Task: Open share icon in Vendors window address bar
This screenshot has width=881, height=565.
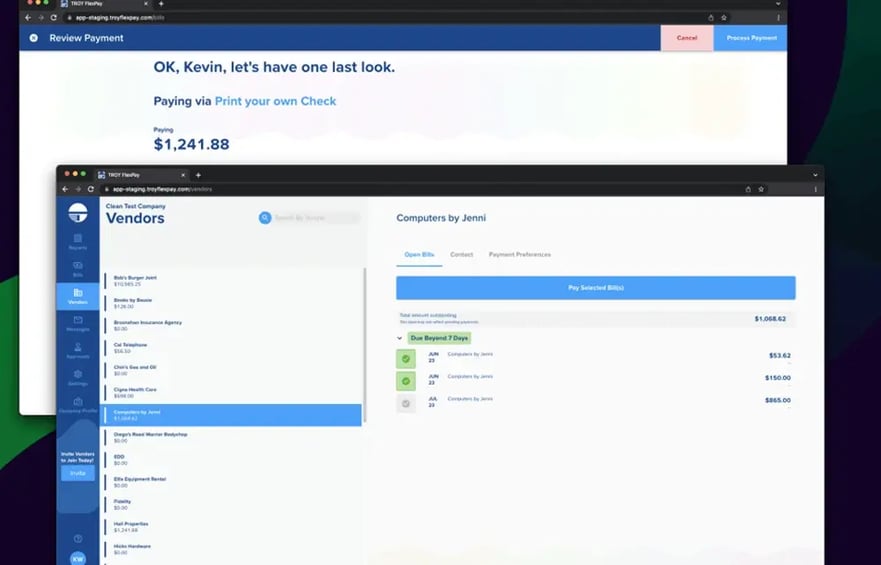Action: pyautogui.click(x=748, y=189)
